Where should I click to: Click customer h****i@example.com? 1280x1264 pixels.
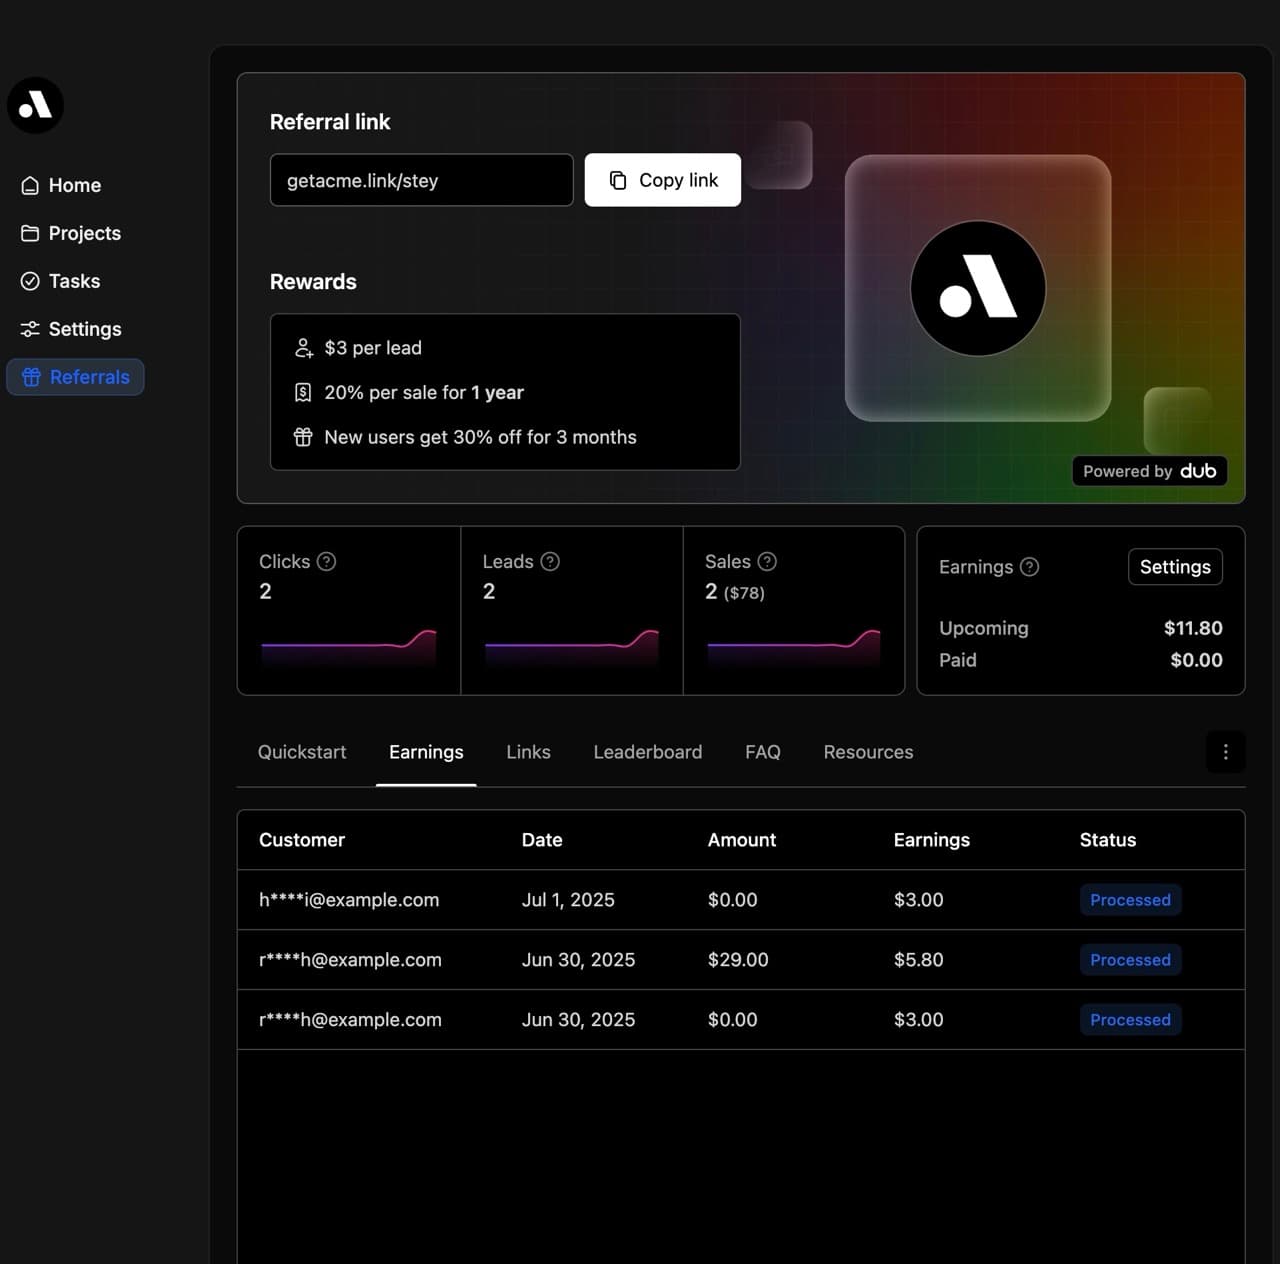click(349, 900)
